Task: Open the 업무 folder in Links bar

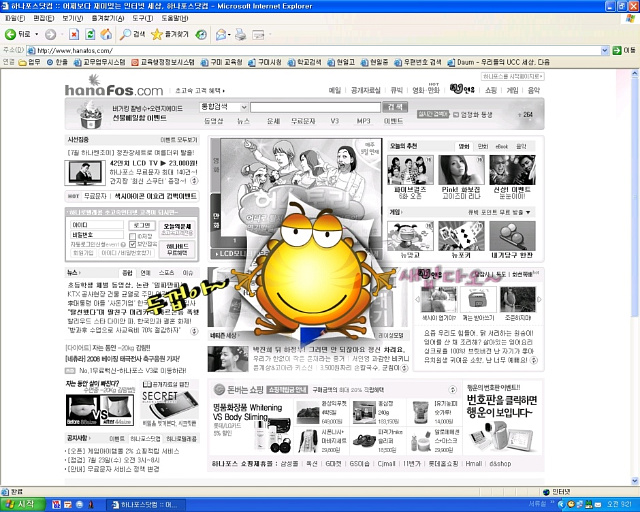Action: 29,62
